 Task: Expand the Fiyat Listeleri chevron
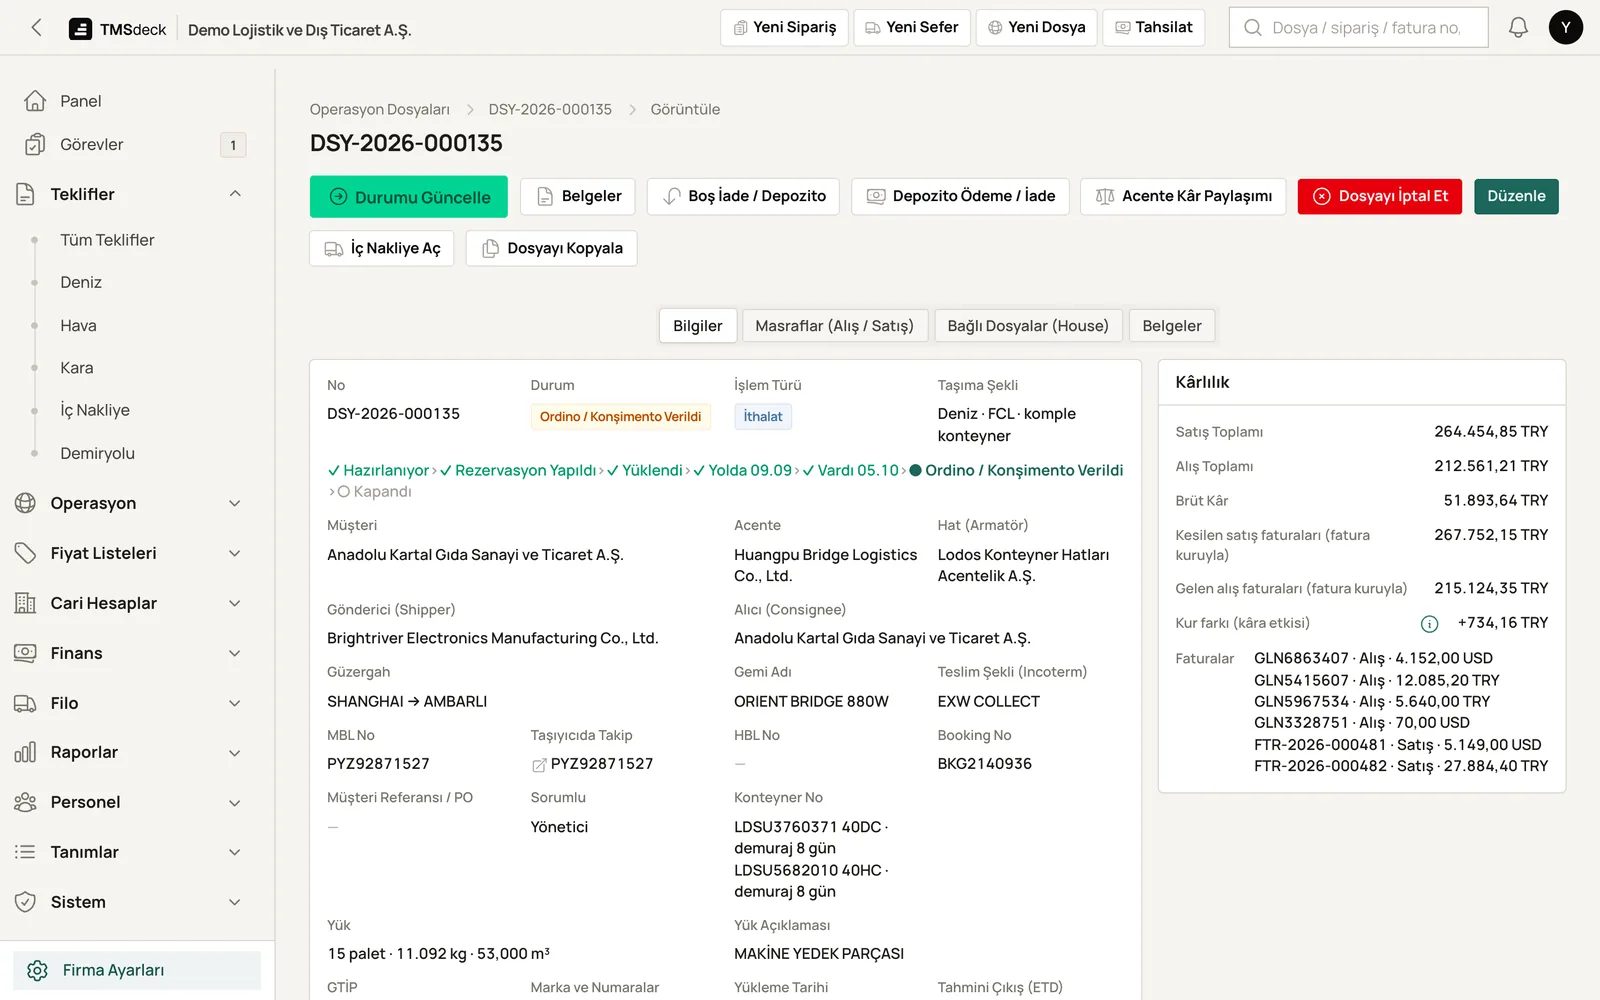[x=235, y=553]
